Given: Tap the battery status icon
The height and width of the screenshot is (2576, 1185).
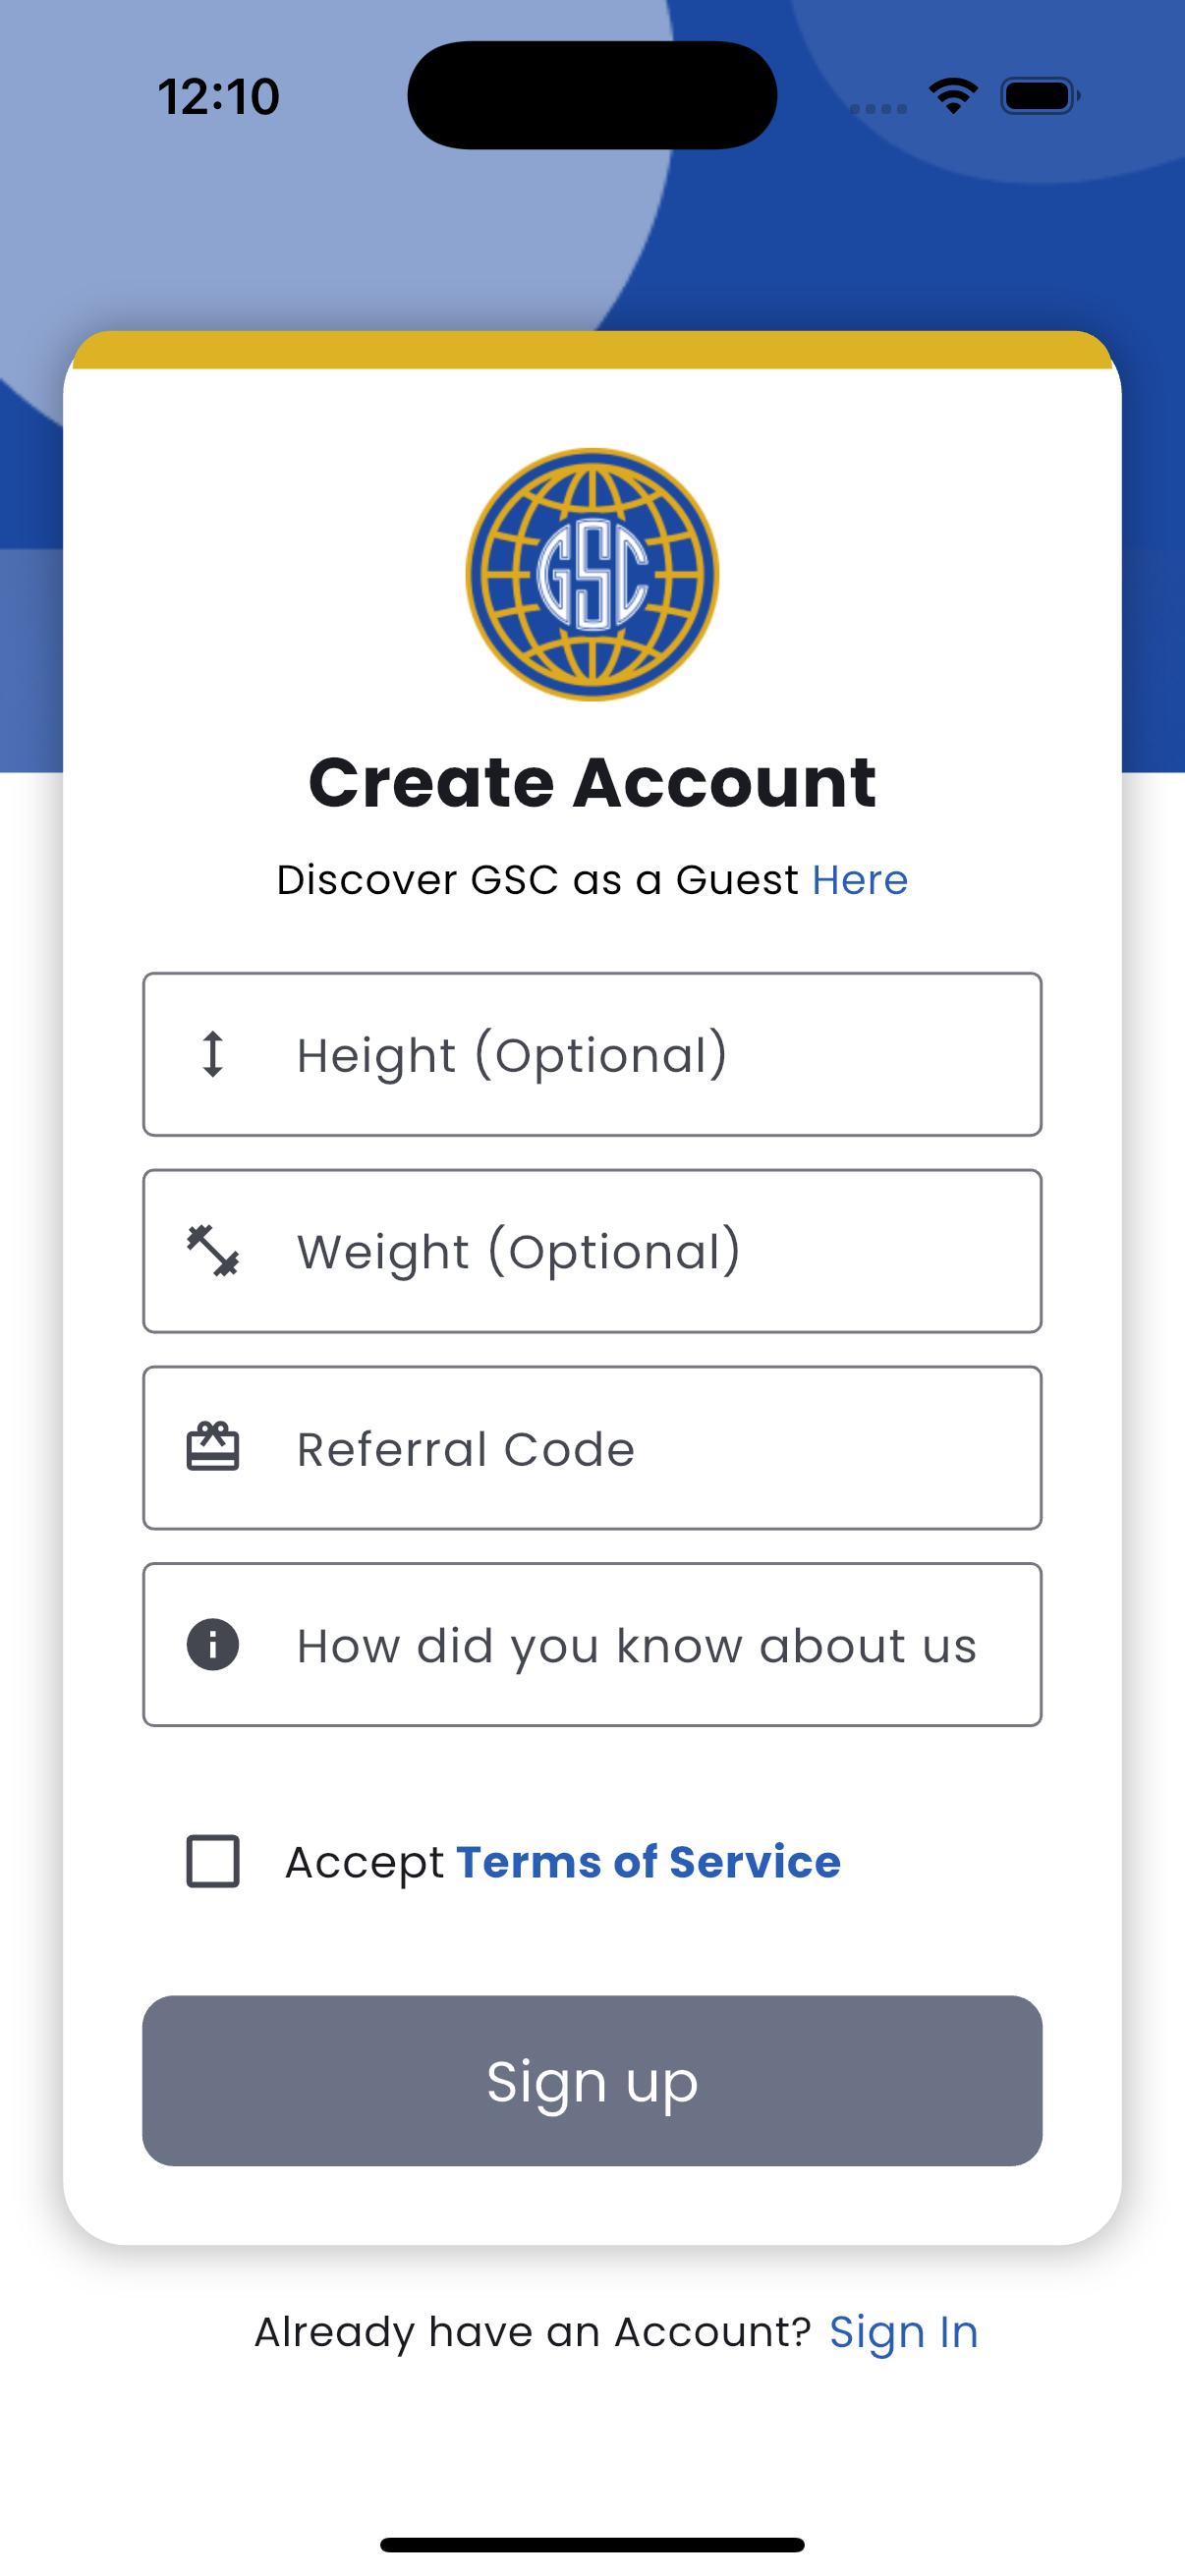Looking at the screenshot, I should click(x=1040, y=96).
